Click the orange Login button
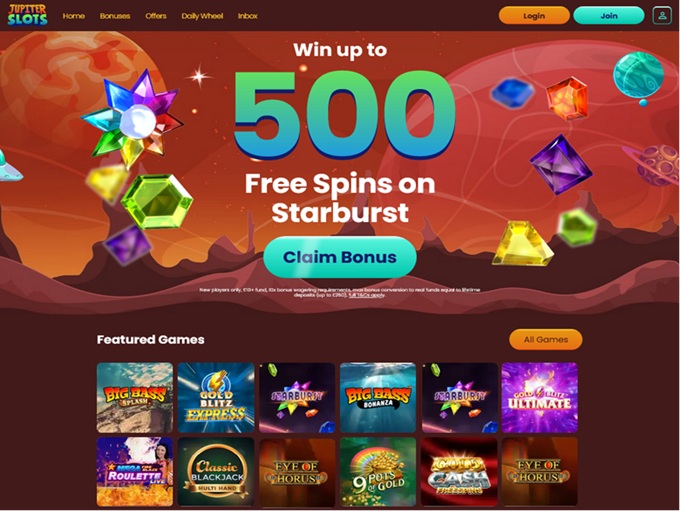The width and height of the screenshot is (680, 511). point(534,16)
